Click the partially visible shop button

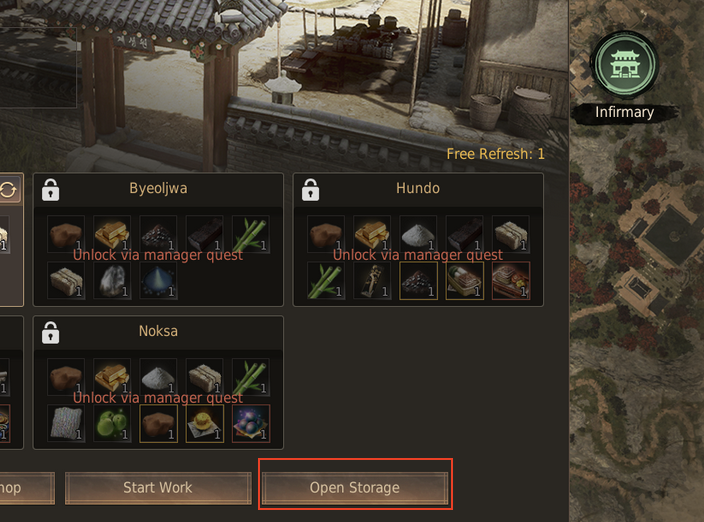27,488
